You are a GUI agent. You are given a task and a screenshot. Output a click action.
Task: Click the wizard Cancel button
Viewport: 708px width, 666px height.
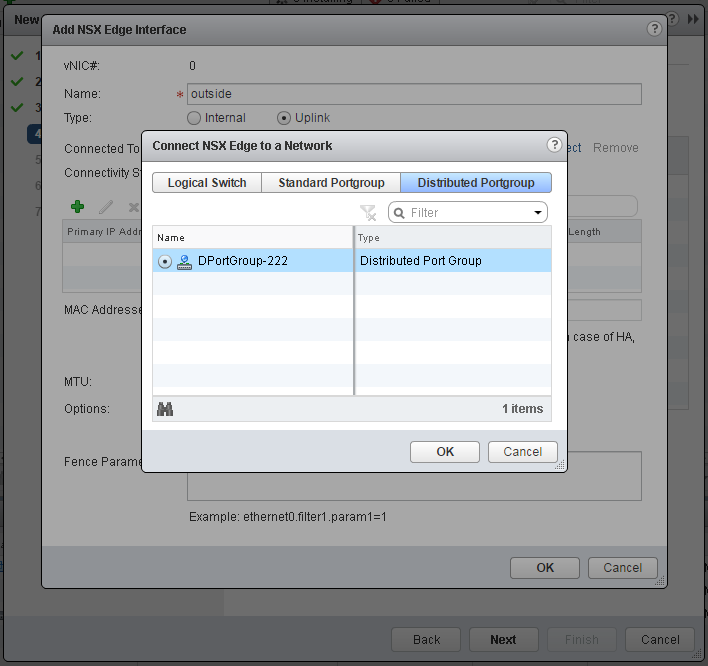point(660,640)
